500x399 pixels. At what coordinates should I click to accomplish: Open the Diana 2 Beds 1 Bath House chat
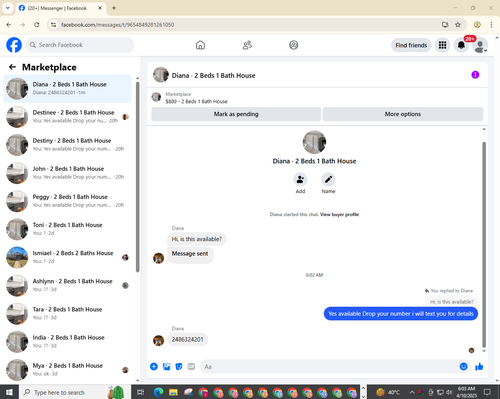67,89
